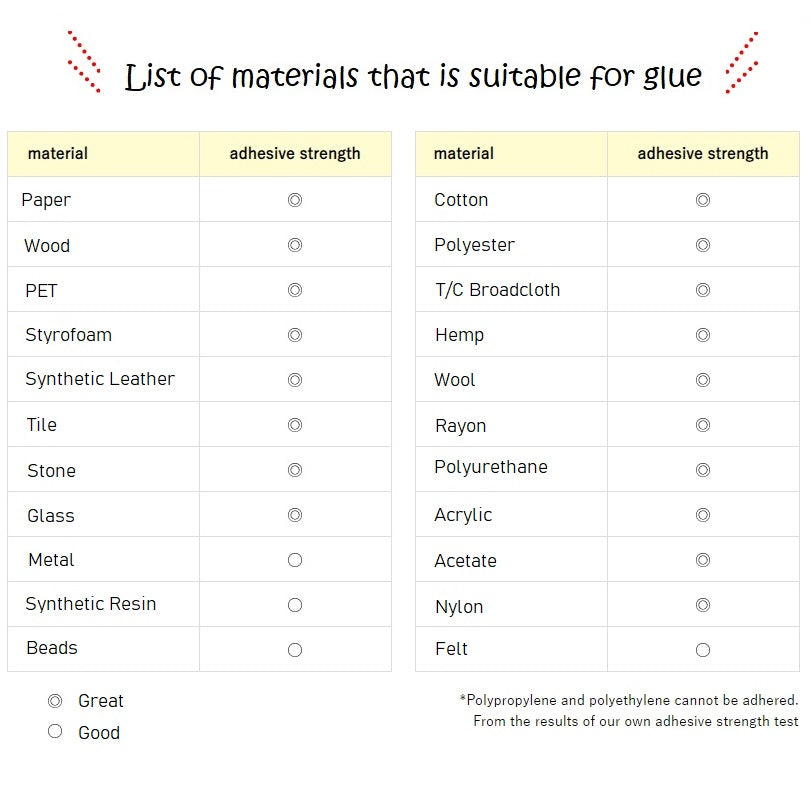Viewport: 812px width, 812px height.
Task: Select the double-circle rating beside Cotton
Action: (703, 200)
